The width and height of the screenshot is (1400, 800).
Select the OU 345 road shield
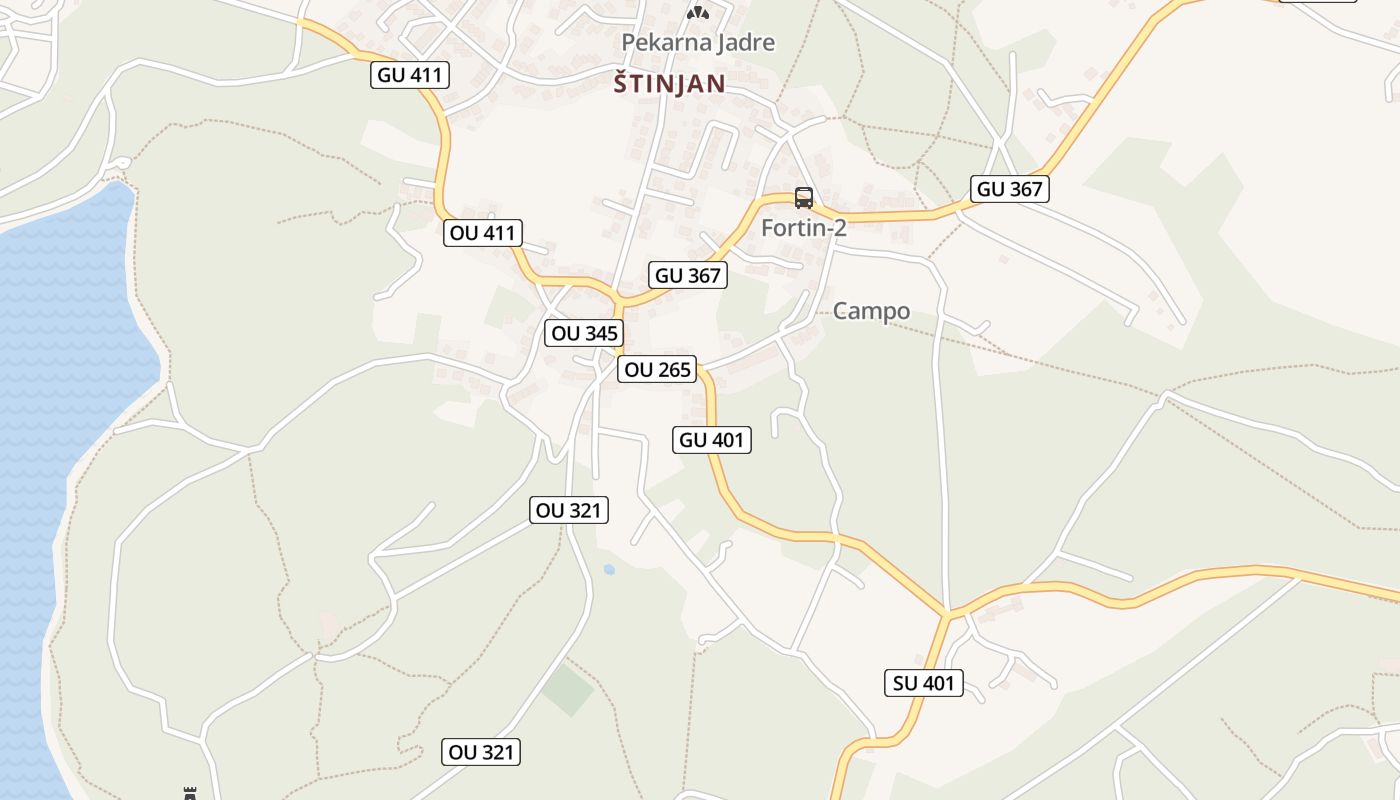coord(584,334)
